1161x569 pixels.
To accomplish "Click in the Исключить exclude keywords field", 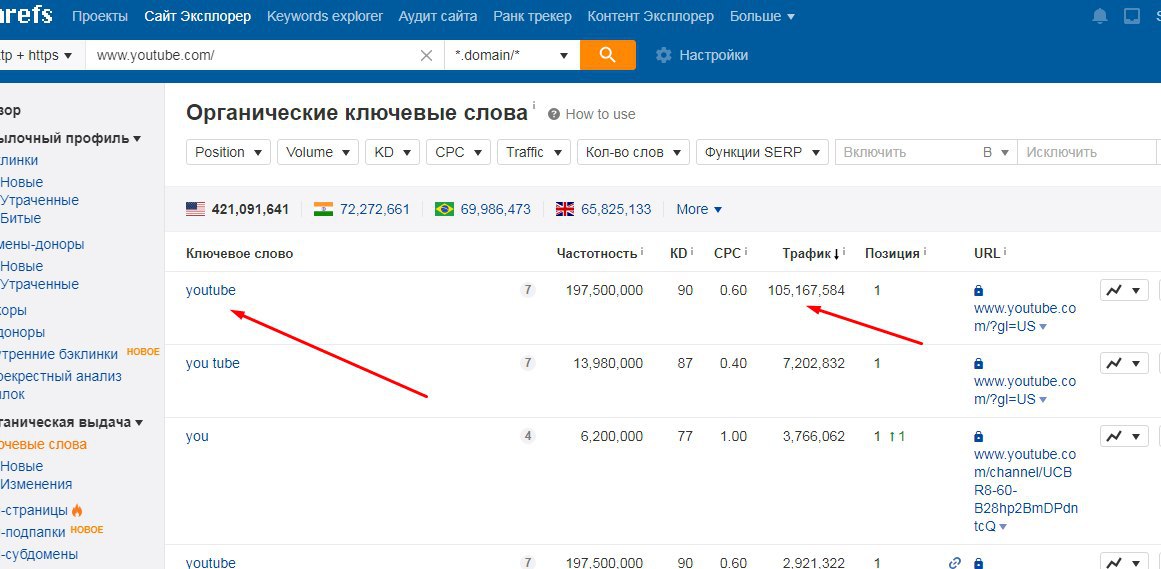I will click(x=1086, y=152).
